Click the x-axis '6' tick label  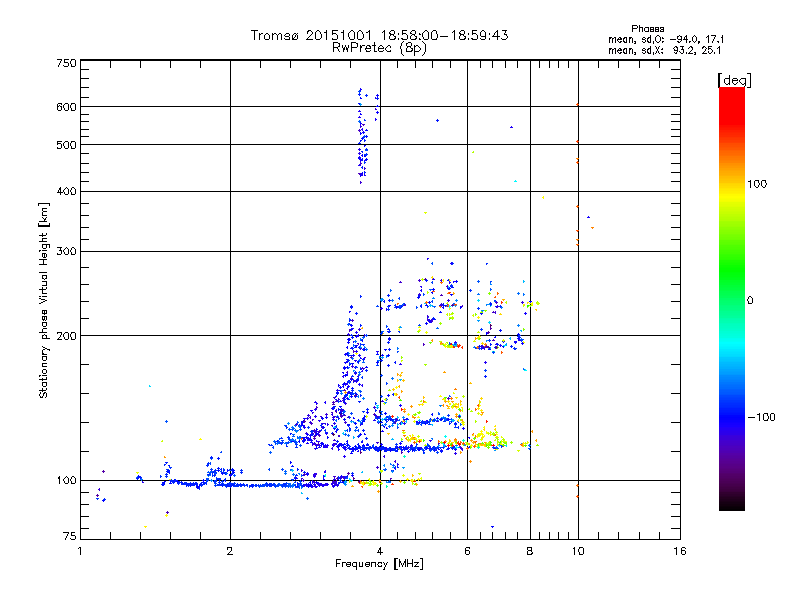(467, 551)
